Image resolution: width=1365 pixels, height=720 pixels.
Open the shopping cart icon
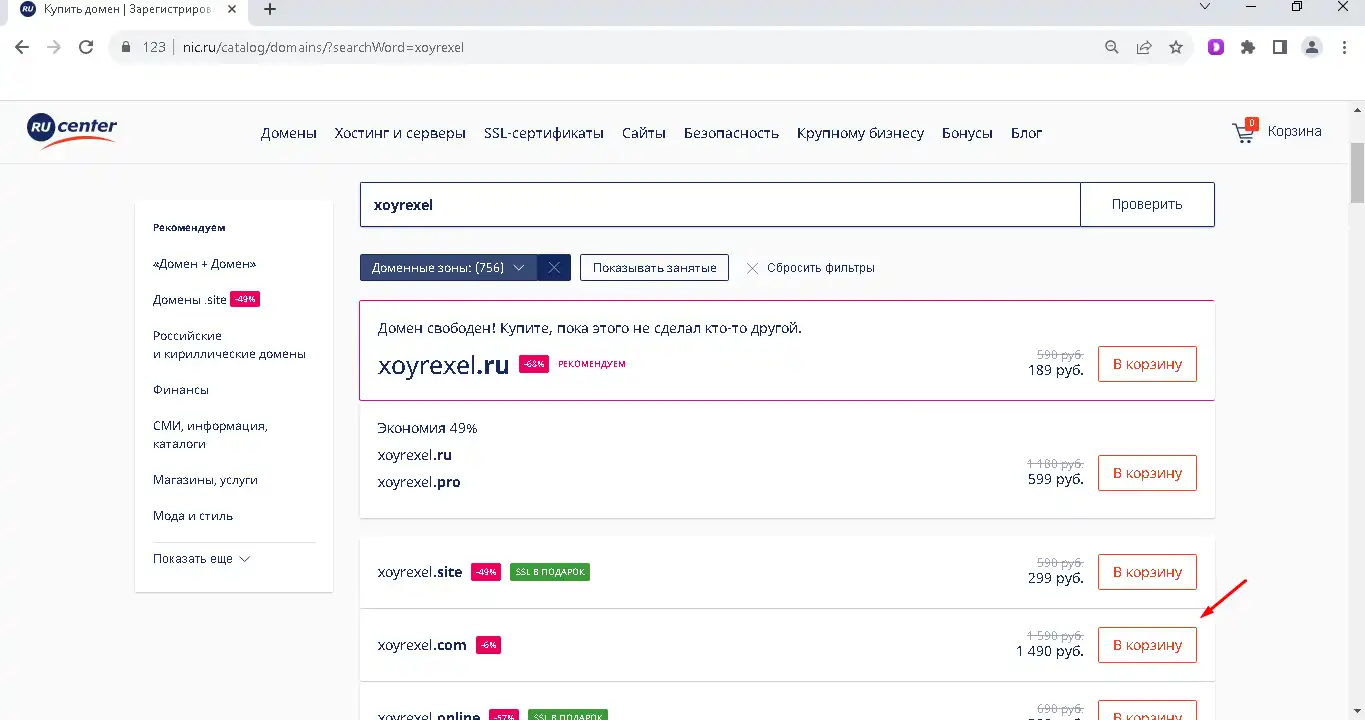coord(1244,131)
